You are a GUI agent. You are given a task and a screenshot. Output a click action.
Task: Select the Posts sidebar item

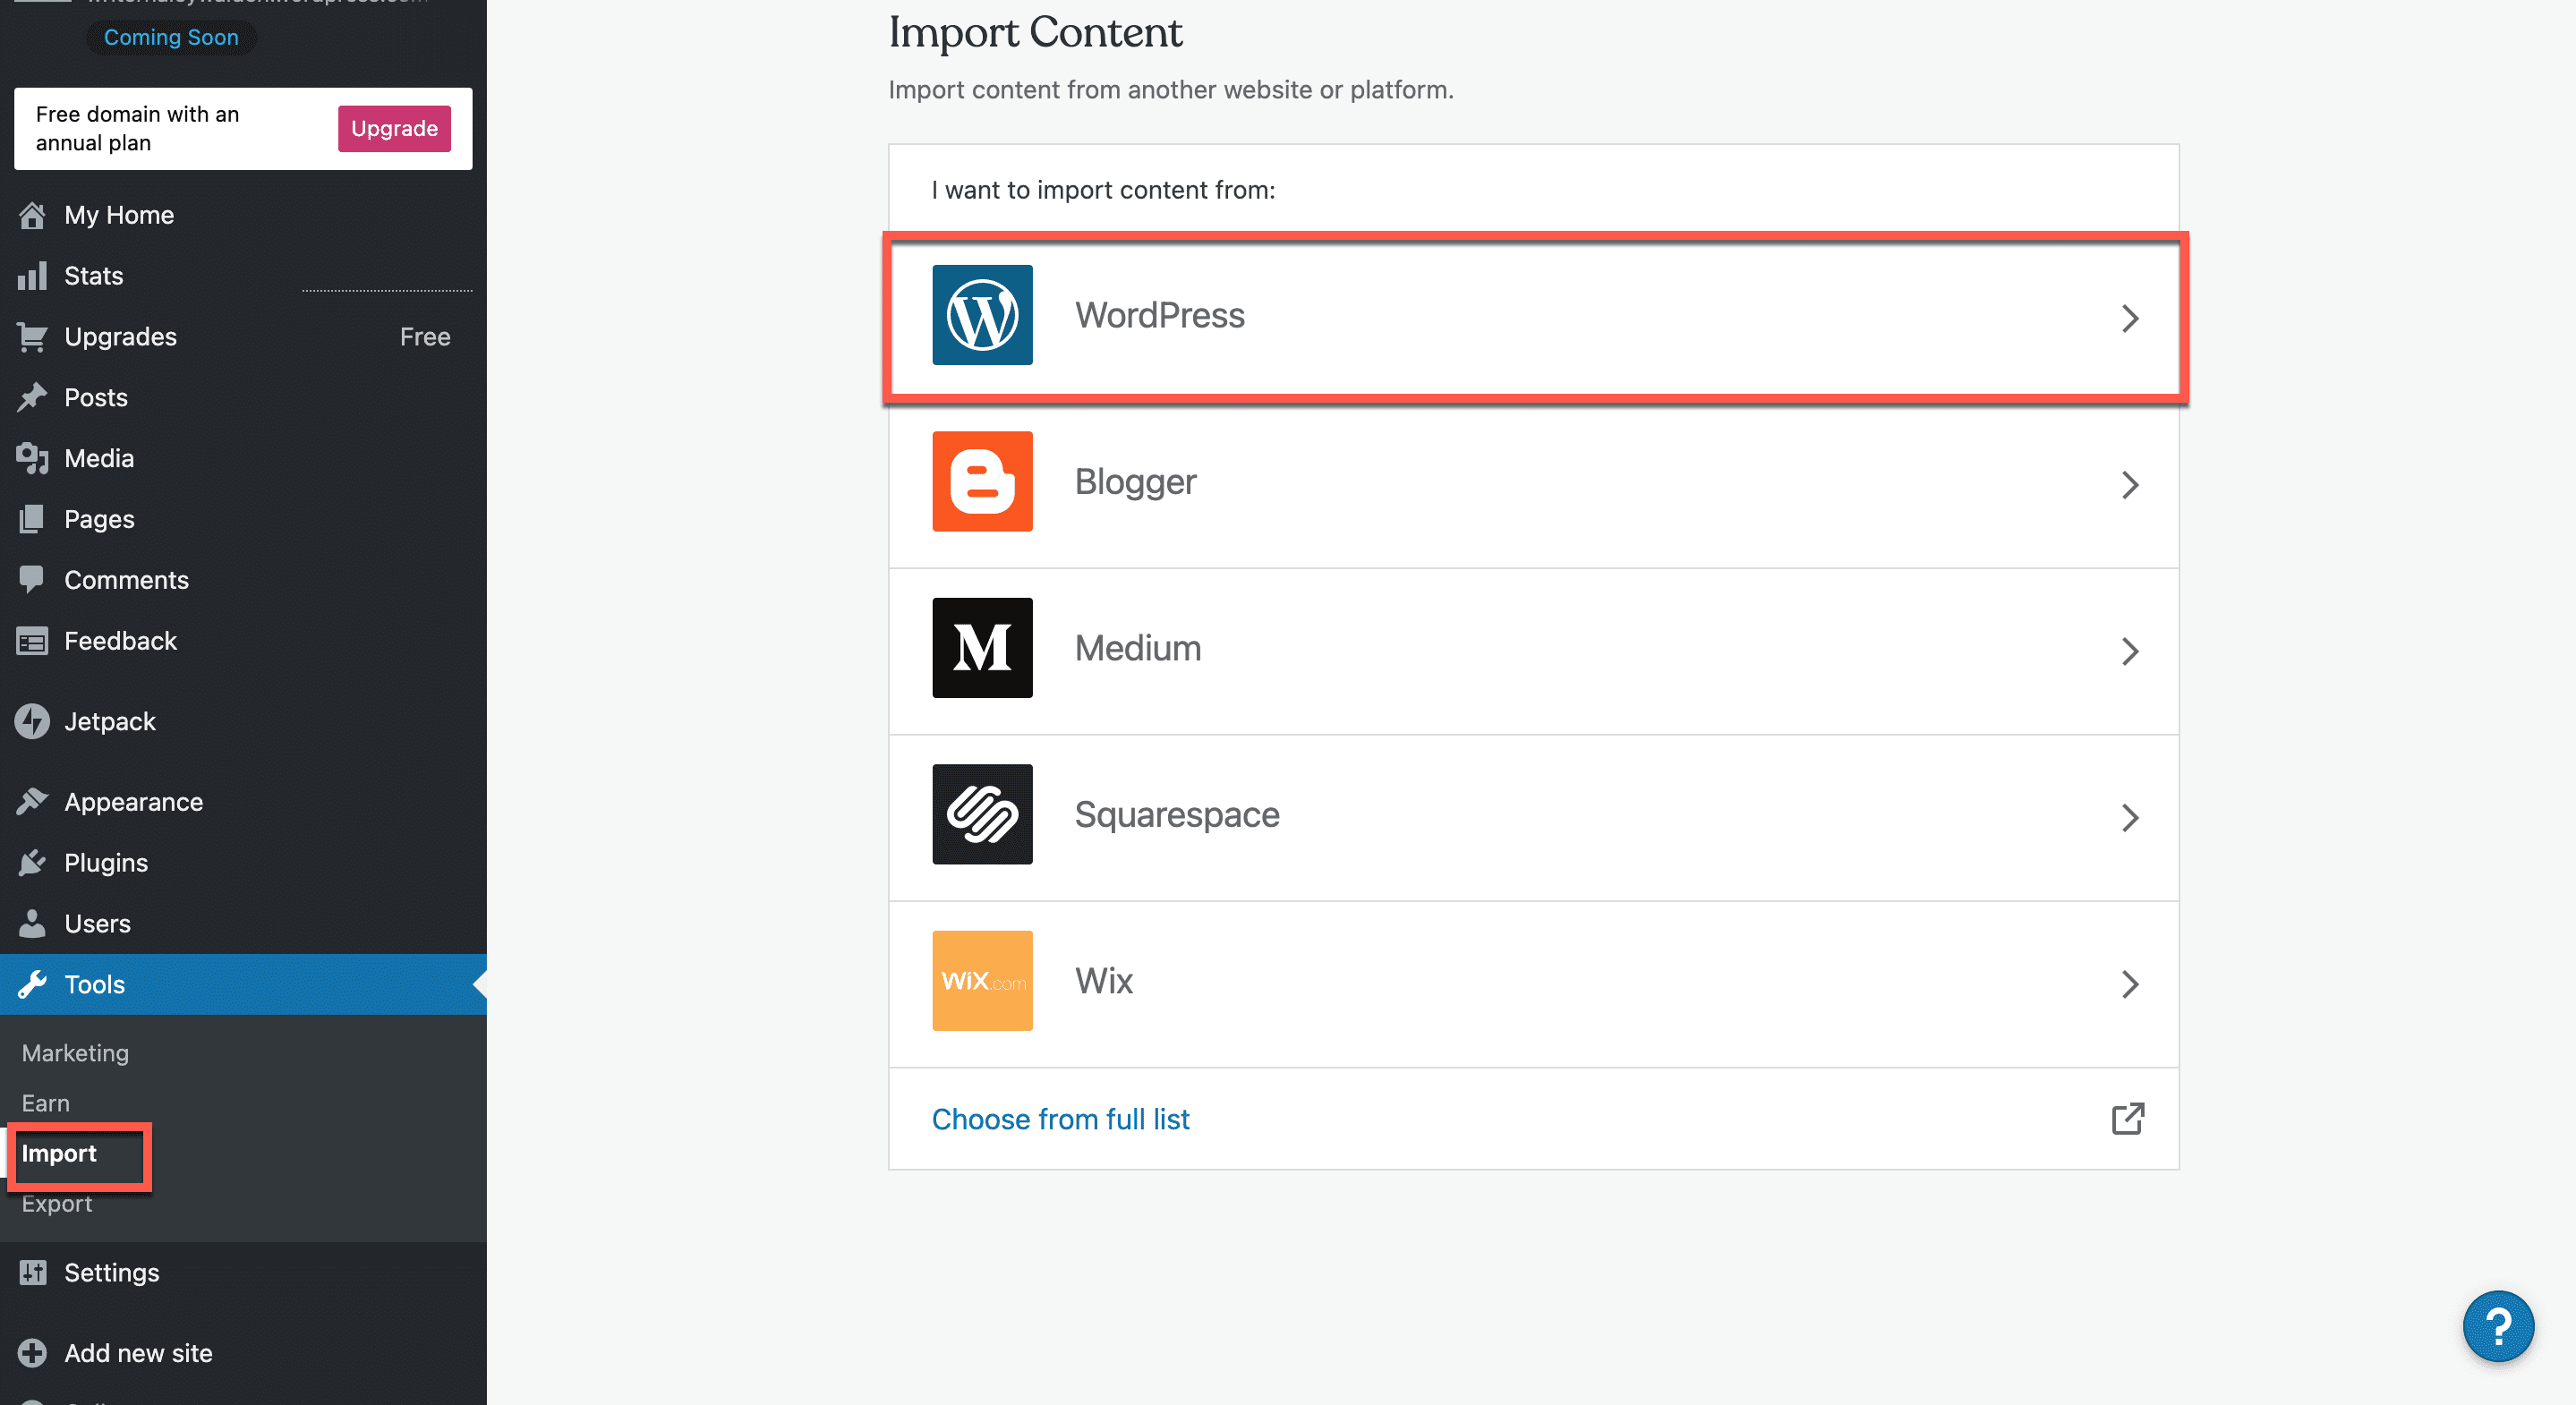click(95, 396)
